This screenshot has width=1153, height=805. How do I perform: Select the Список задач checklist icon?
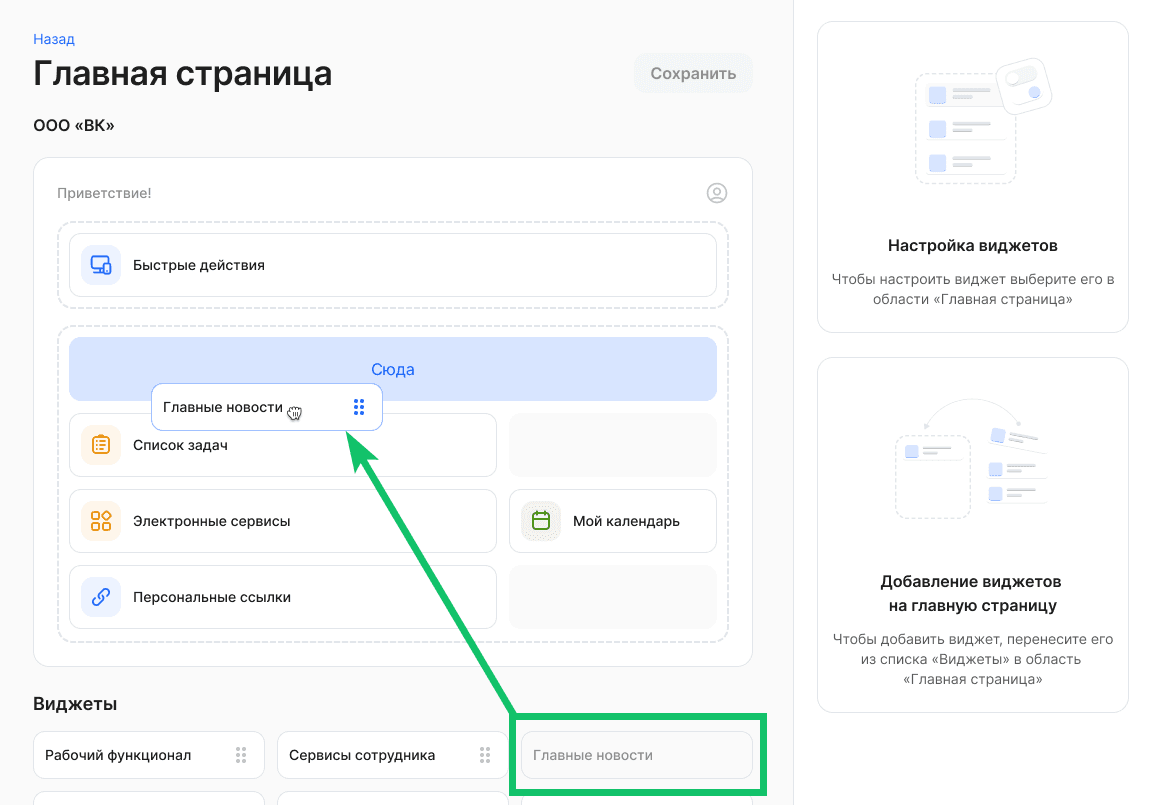(x=100, y=444)
